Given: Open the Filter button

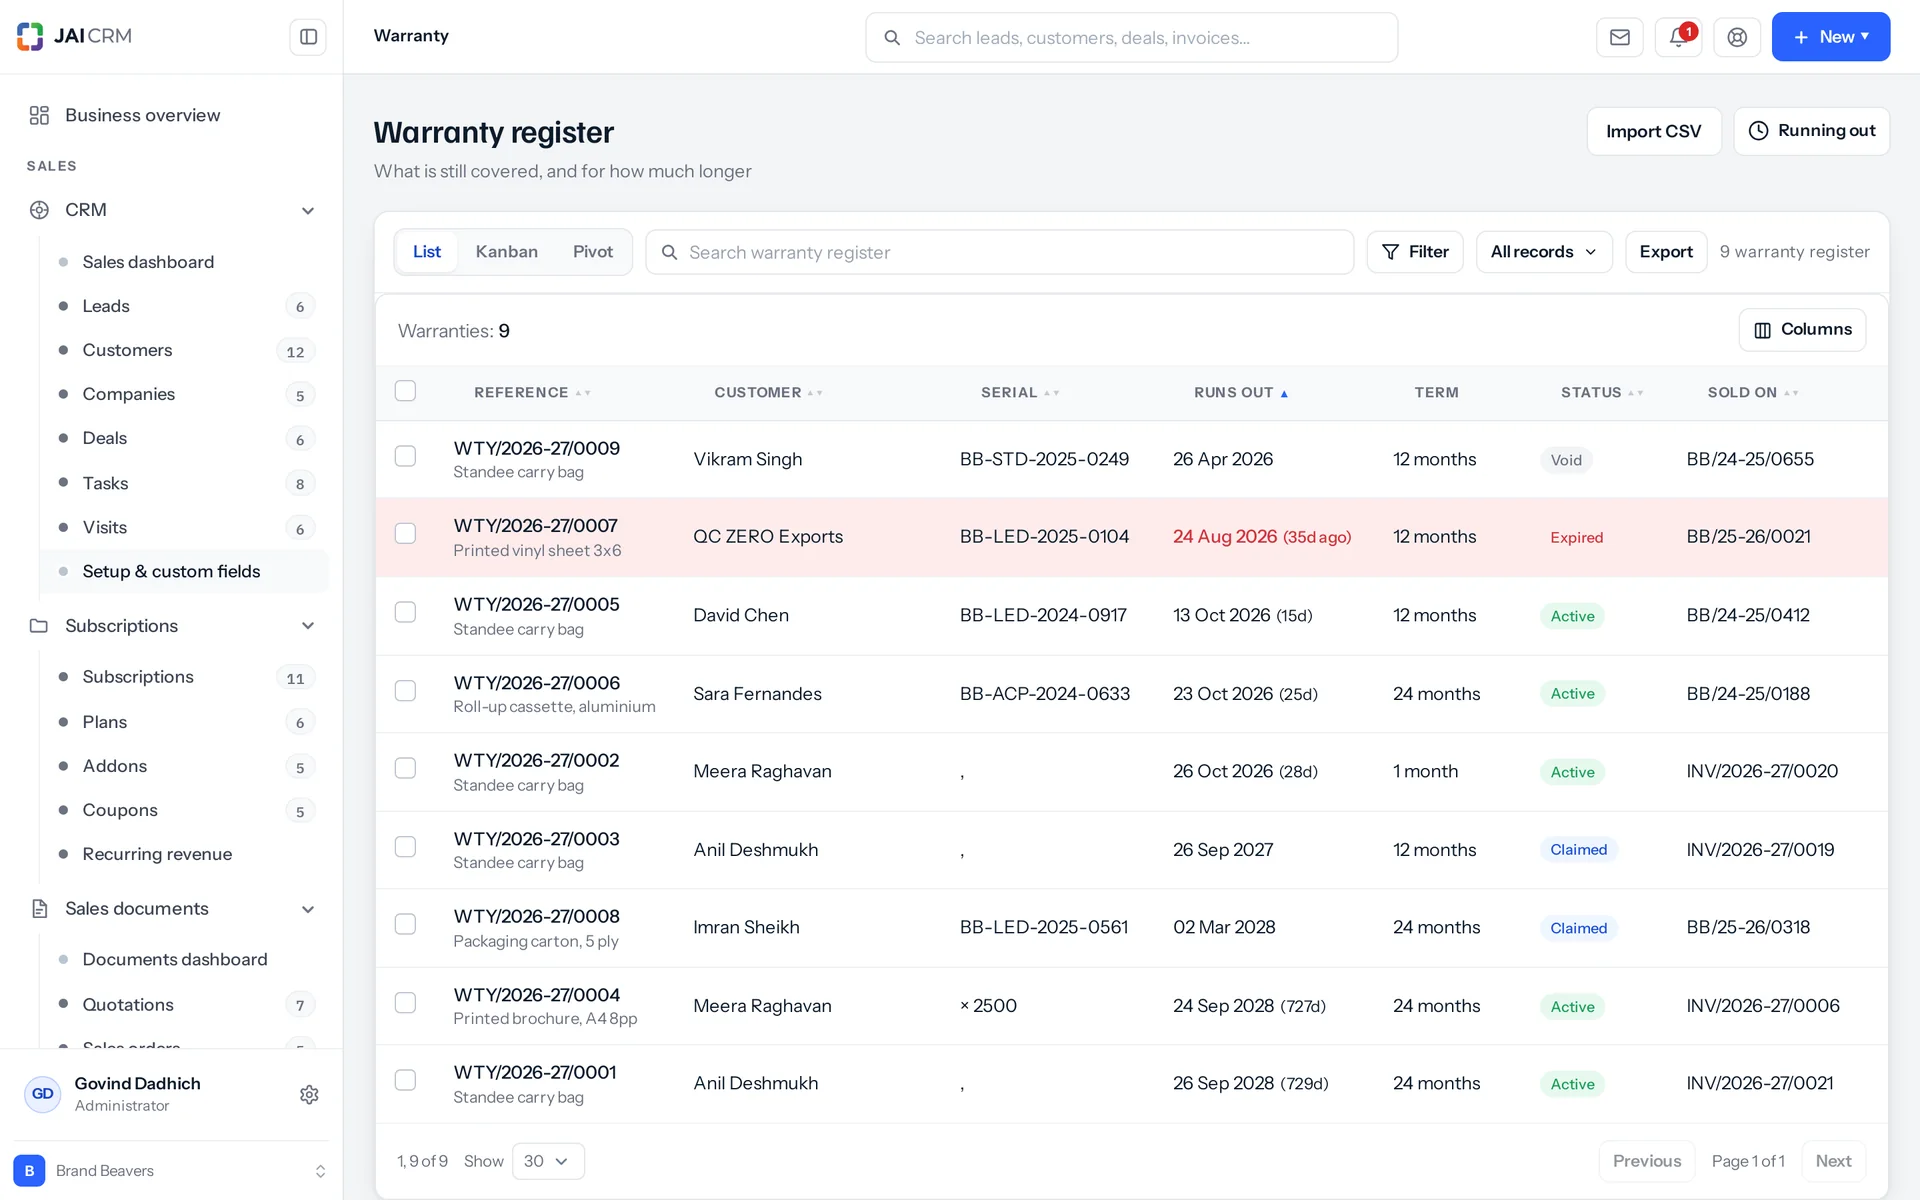Looking at the screenshot, I should pyautogui.click(x=1415, y=252).
